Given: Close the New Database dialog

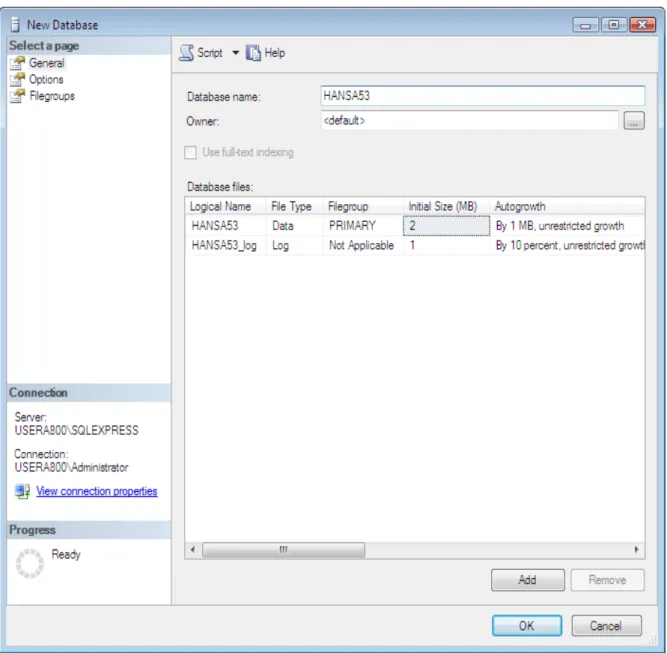Looking at the screenshot, I should click(x=642, y=25).
